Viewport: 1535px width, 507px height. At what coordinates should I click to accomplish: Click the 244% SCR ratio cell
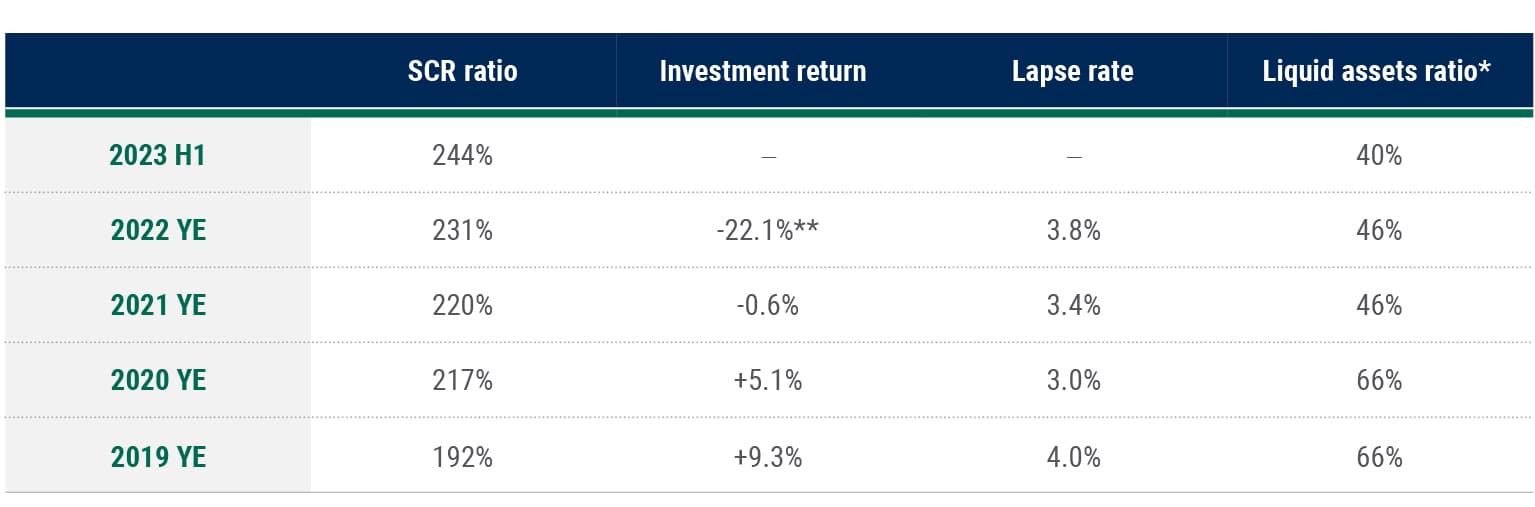click(462, 155)
